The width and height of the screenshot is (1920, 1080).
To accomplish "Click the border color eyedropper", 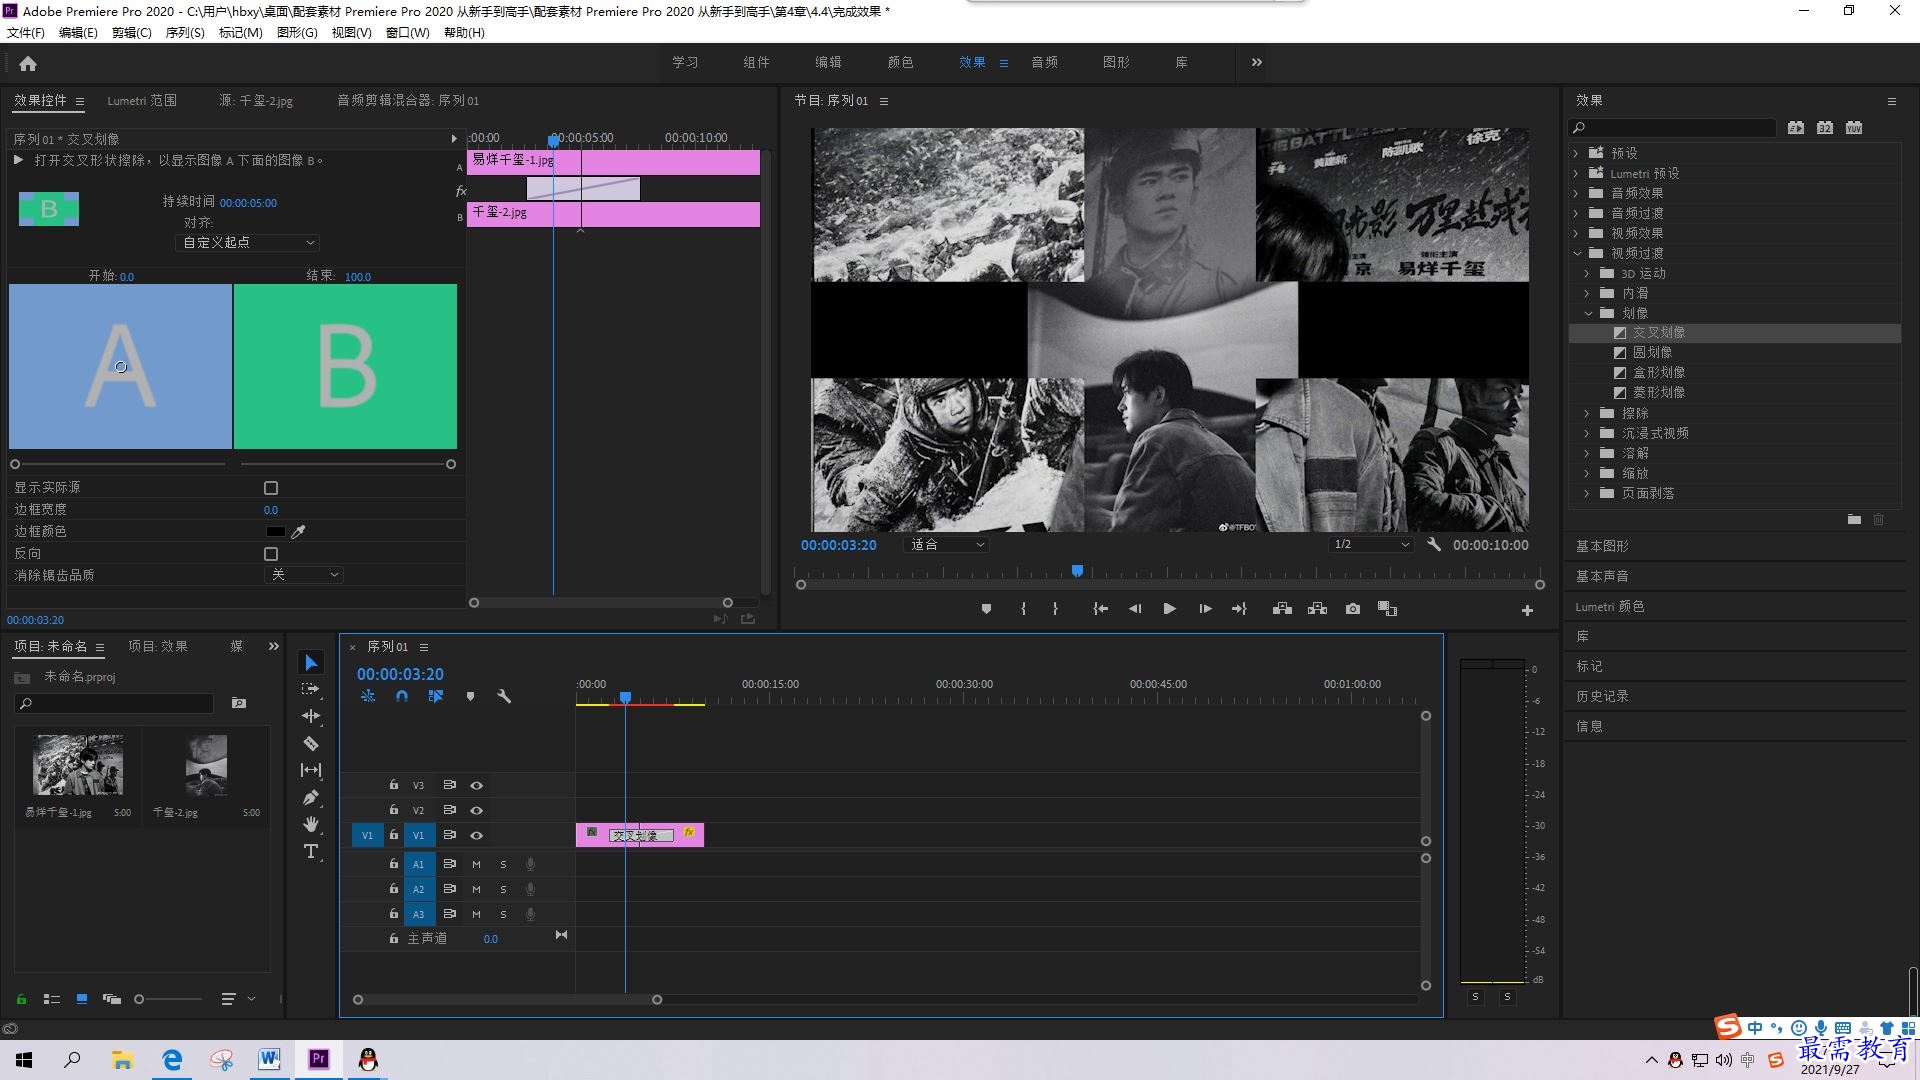I will (x=298, y=532).
